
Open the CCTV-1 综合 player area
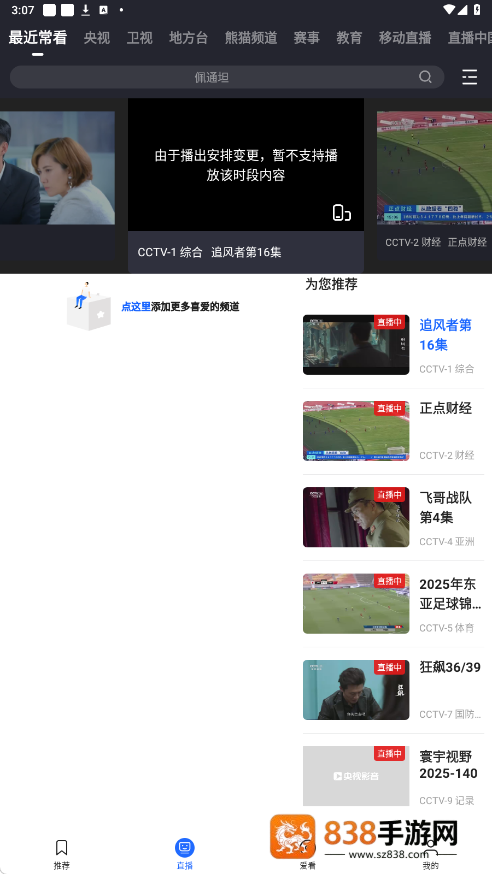click(246, 165)
